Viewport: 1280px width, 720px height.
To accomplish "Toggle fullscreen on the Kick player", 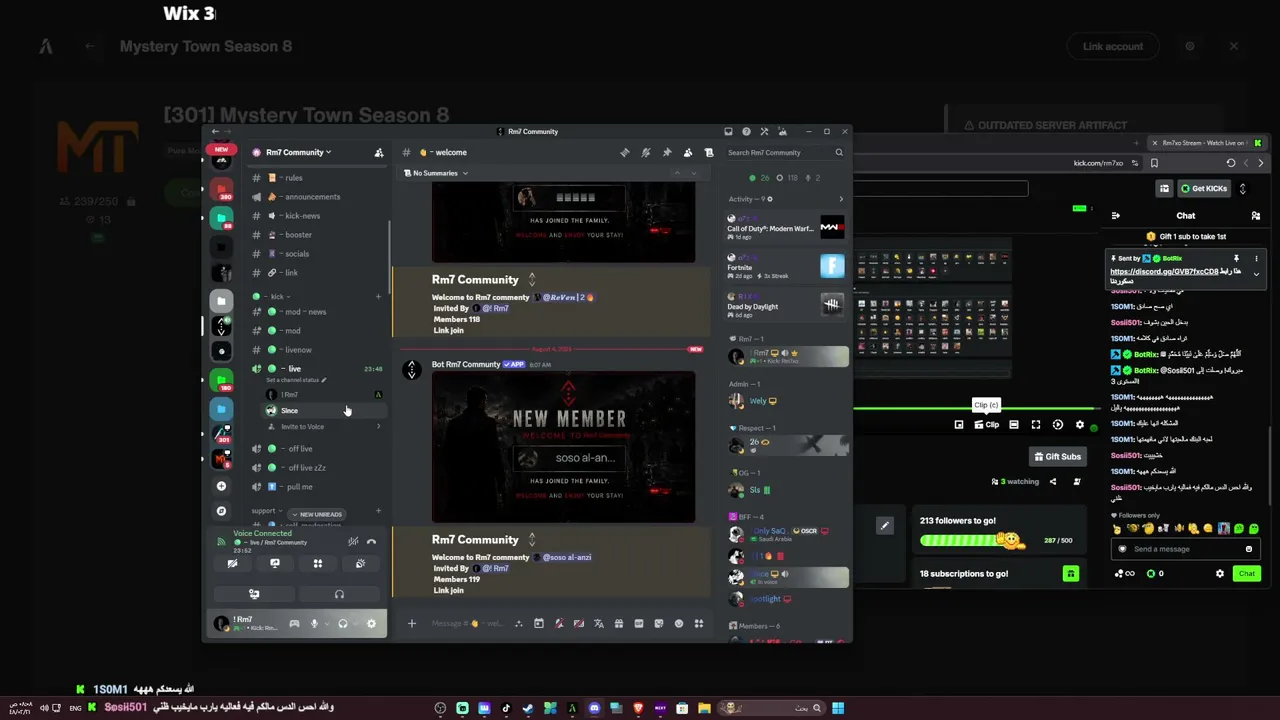I will tap(1036, 425).
